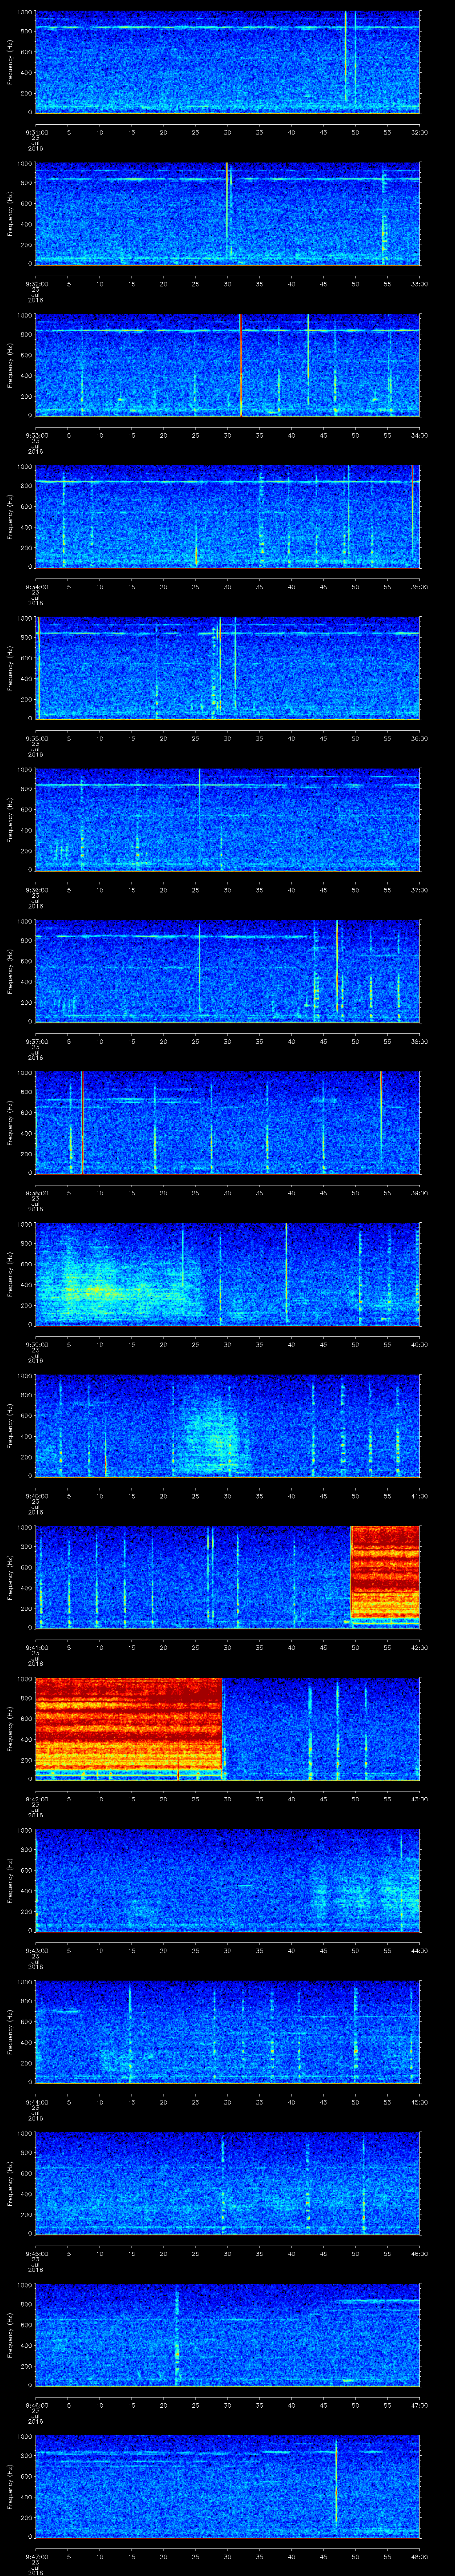This screenshot has width=455, height=2576.
Task: Click the '45:00' end tick label
Action: pyautogui.click(x=419, y=2101)
